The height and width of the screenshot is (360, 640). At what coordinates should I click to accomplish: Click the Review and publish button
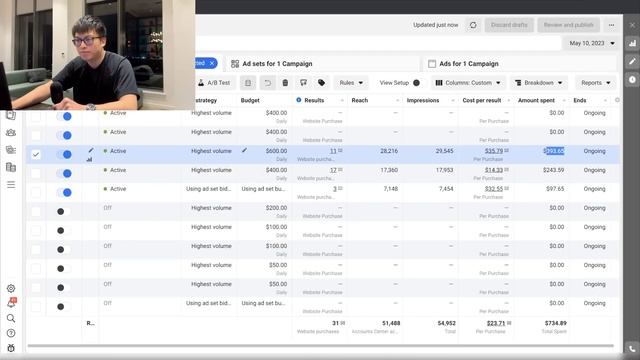click(x=569, y=25)
